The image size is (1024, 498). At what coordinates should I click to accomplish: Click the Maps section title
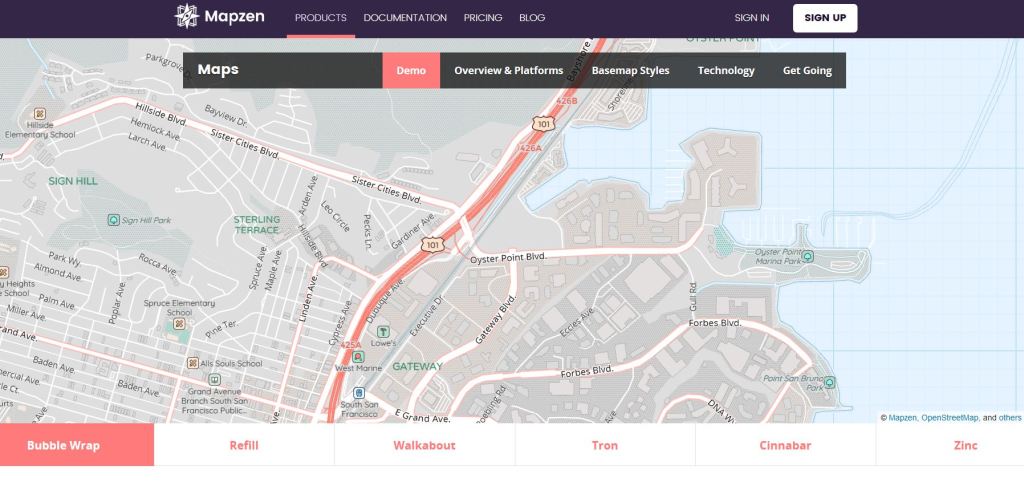[x=217, y=70]
